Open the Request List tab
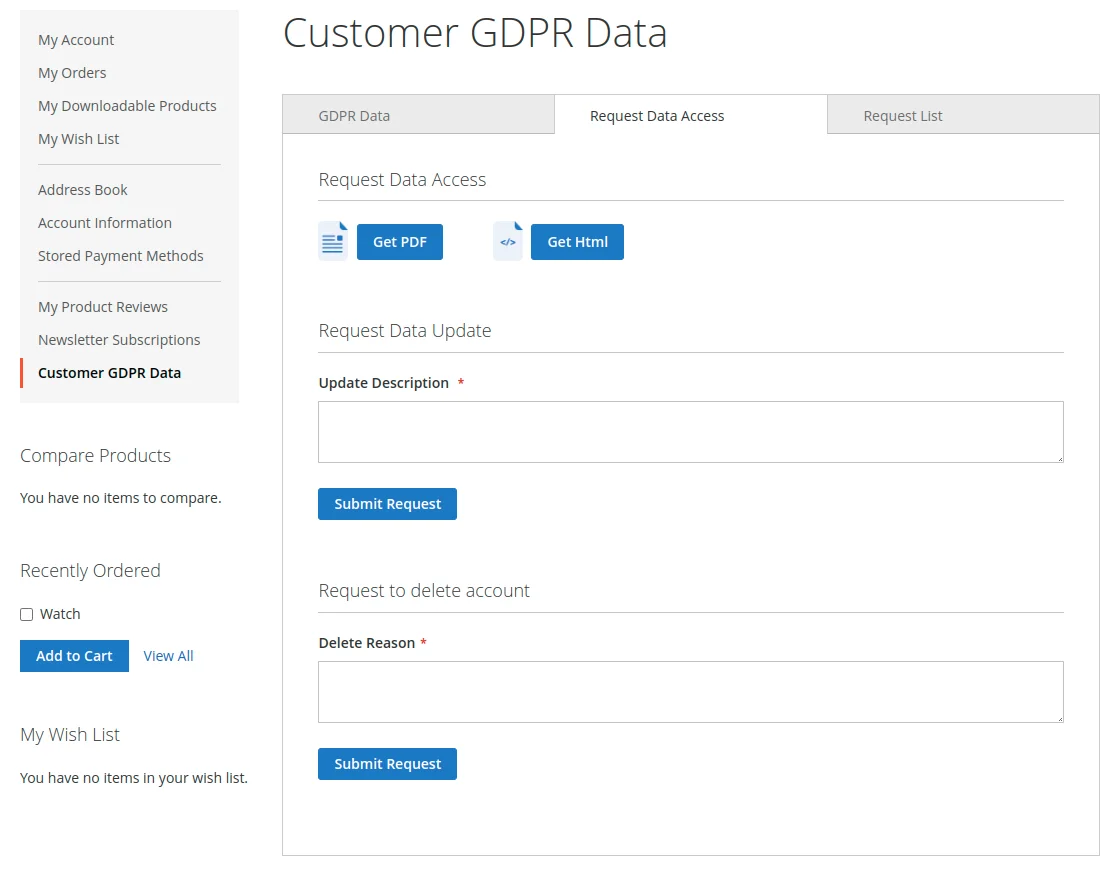 [902, 116]
